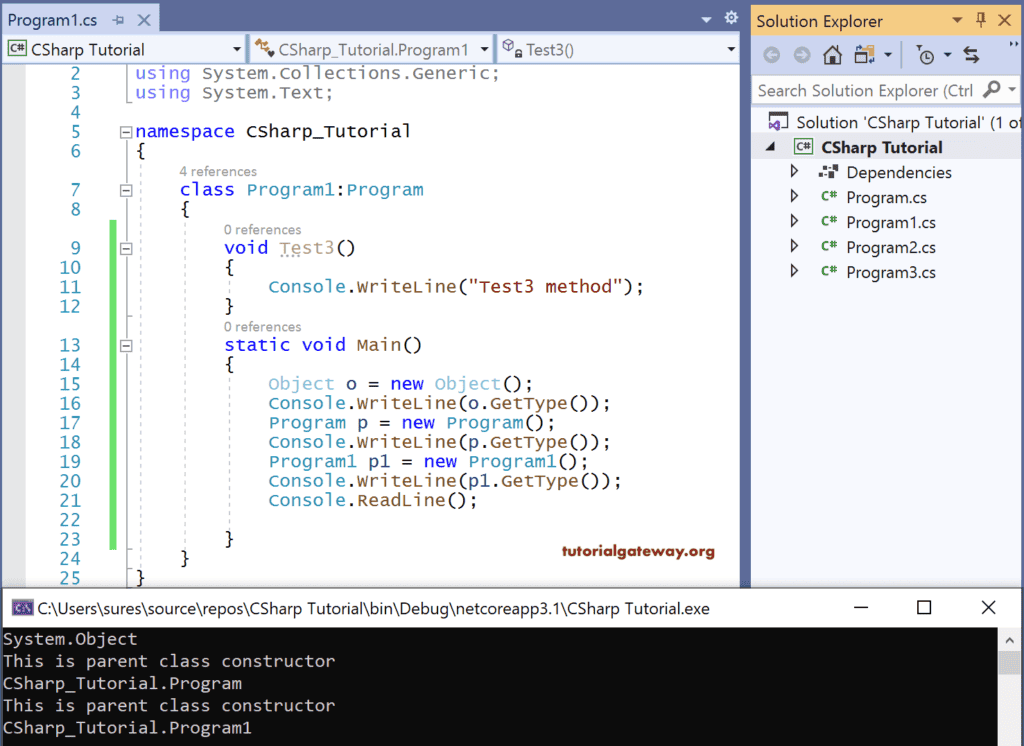Click the Search Solution Explorer input field
The width and height of the screenshot is (1024, 746).
[x=865, y=90]
